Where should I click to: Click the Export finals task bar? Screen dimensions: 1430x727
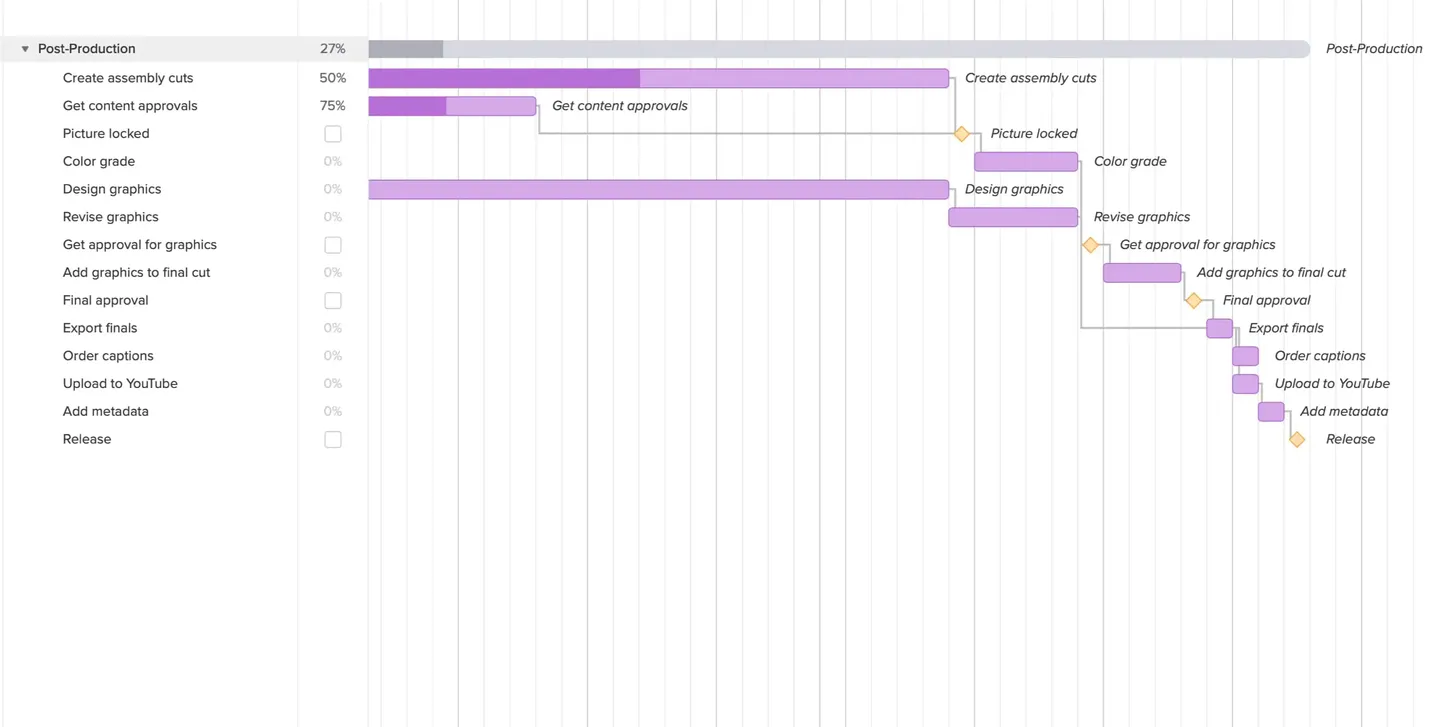pyautogui.click(x=1219, y=328)
